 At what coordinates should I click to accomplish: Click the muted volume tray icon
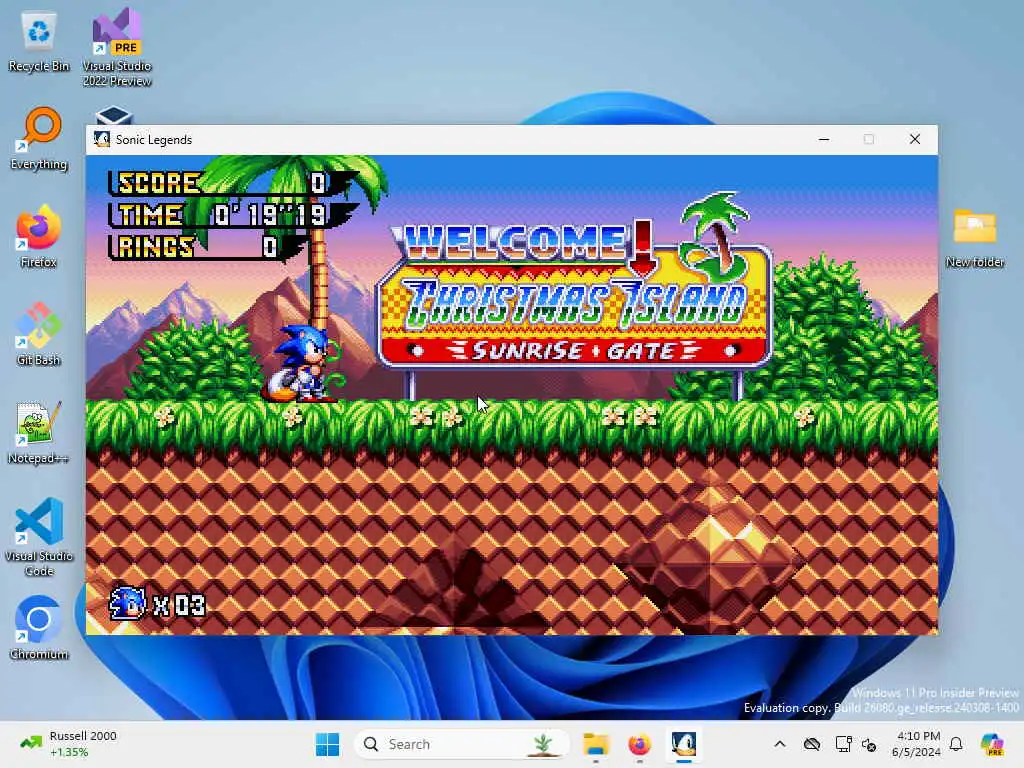pyautogui.click(x=869, y=744)
